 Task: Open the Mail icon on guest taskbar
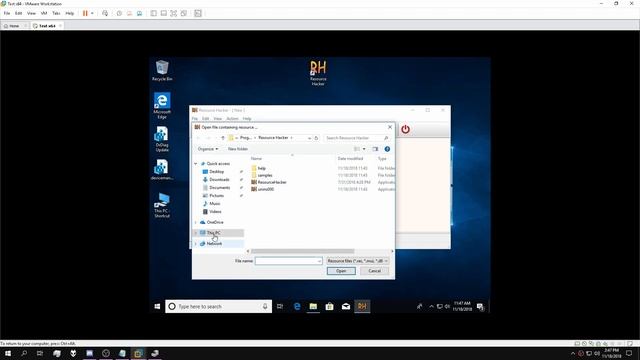coord(346,306)
